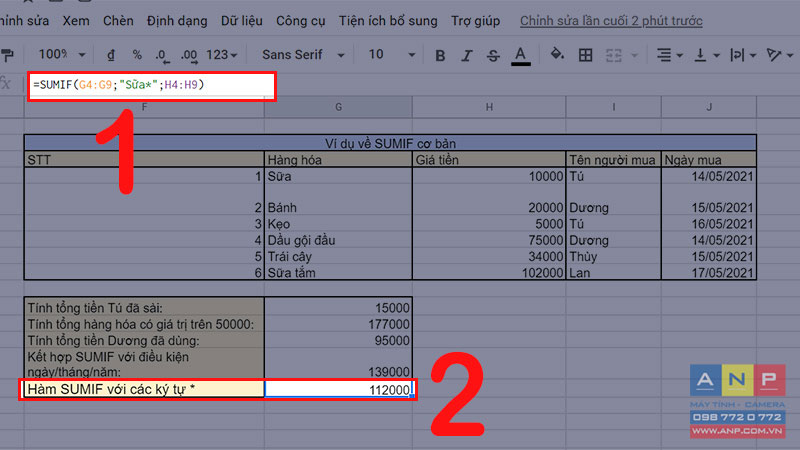Open the Tiện ích bổ sung menu

[388, 21]
